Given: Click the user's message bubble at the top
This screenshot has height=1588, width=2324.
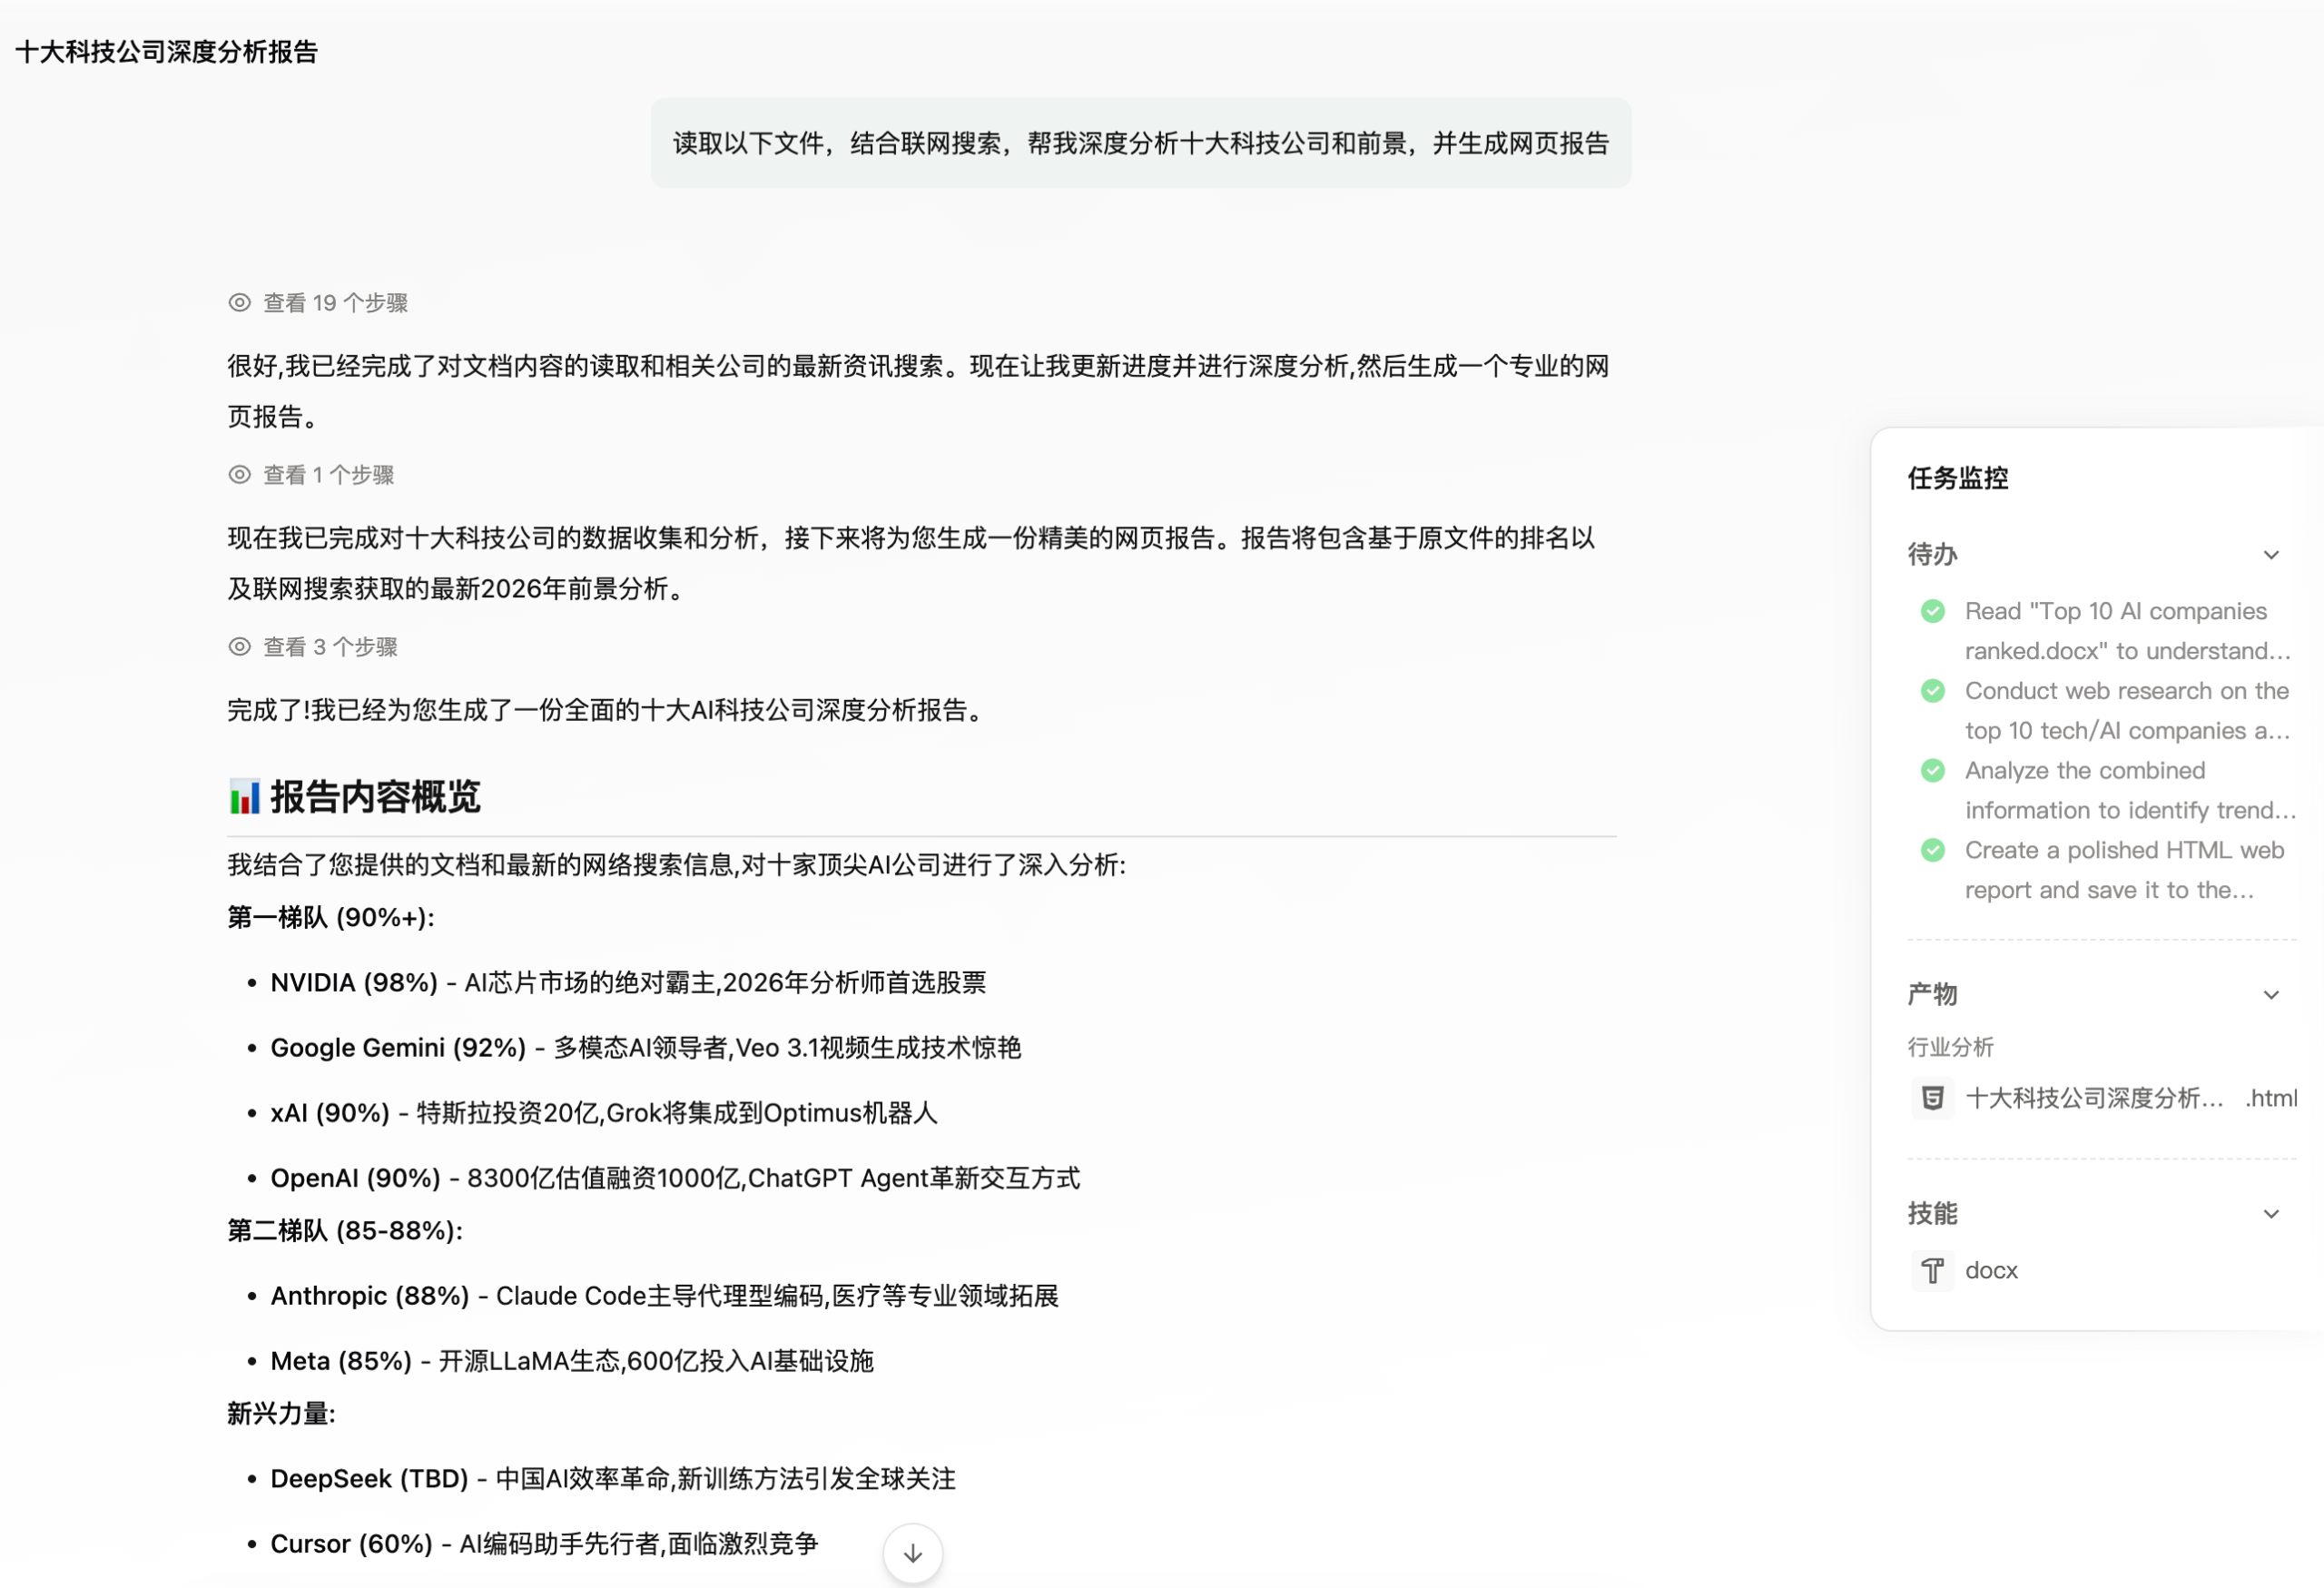Looking at the screenshot, I should click(x=1140, y=143).
